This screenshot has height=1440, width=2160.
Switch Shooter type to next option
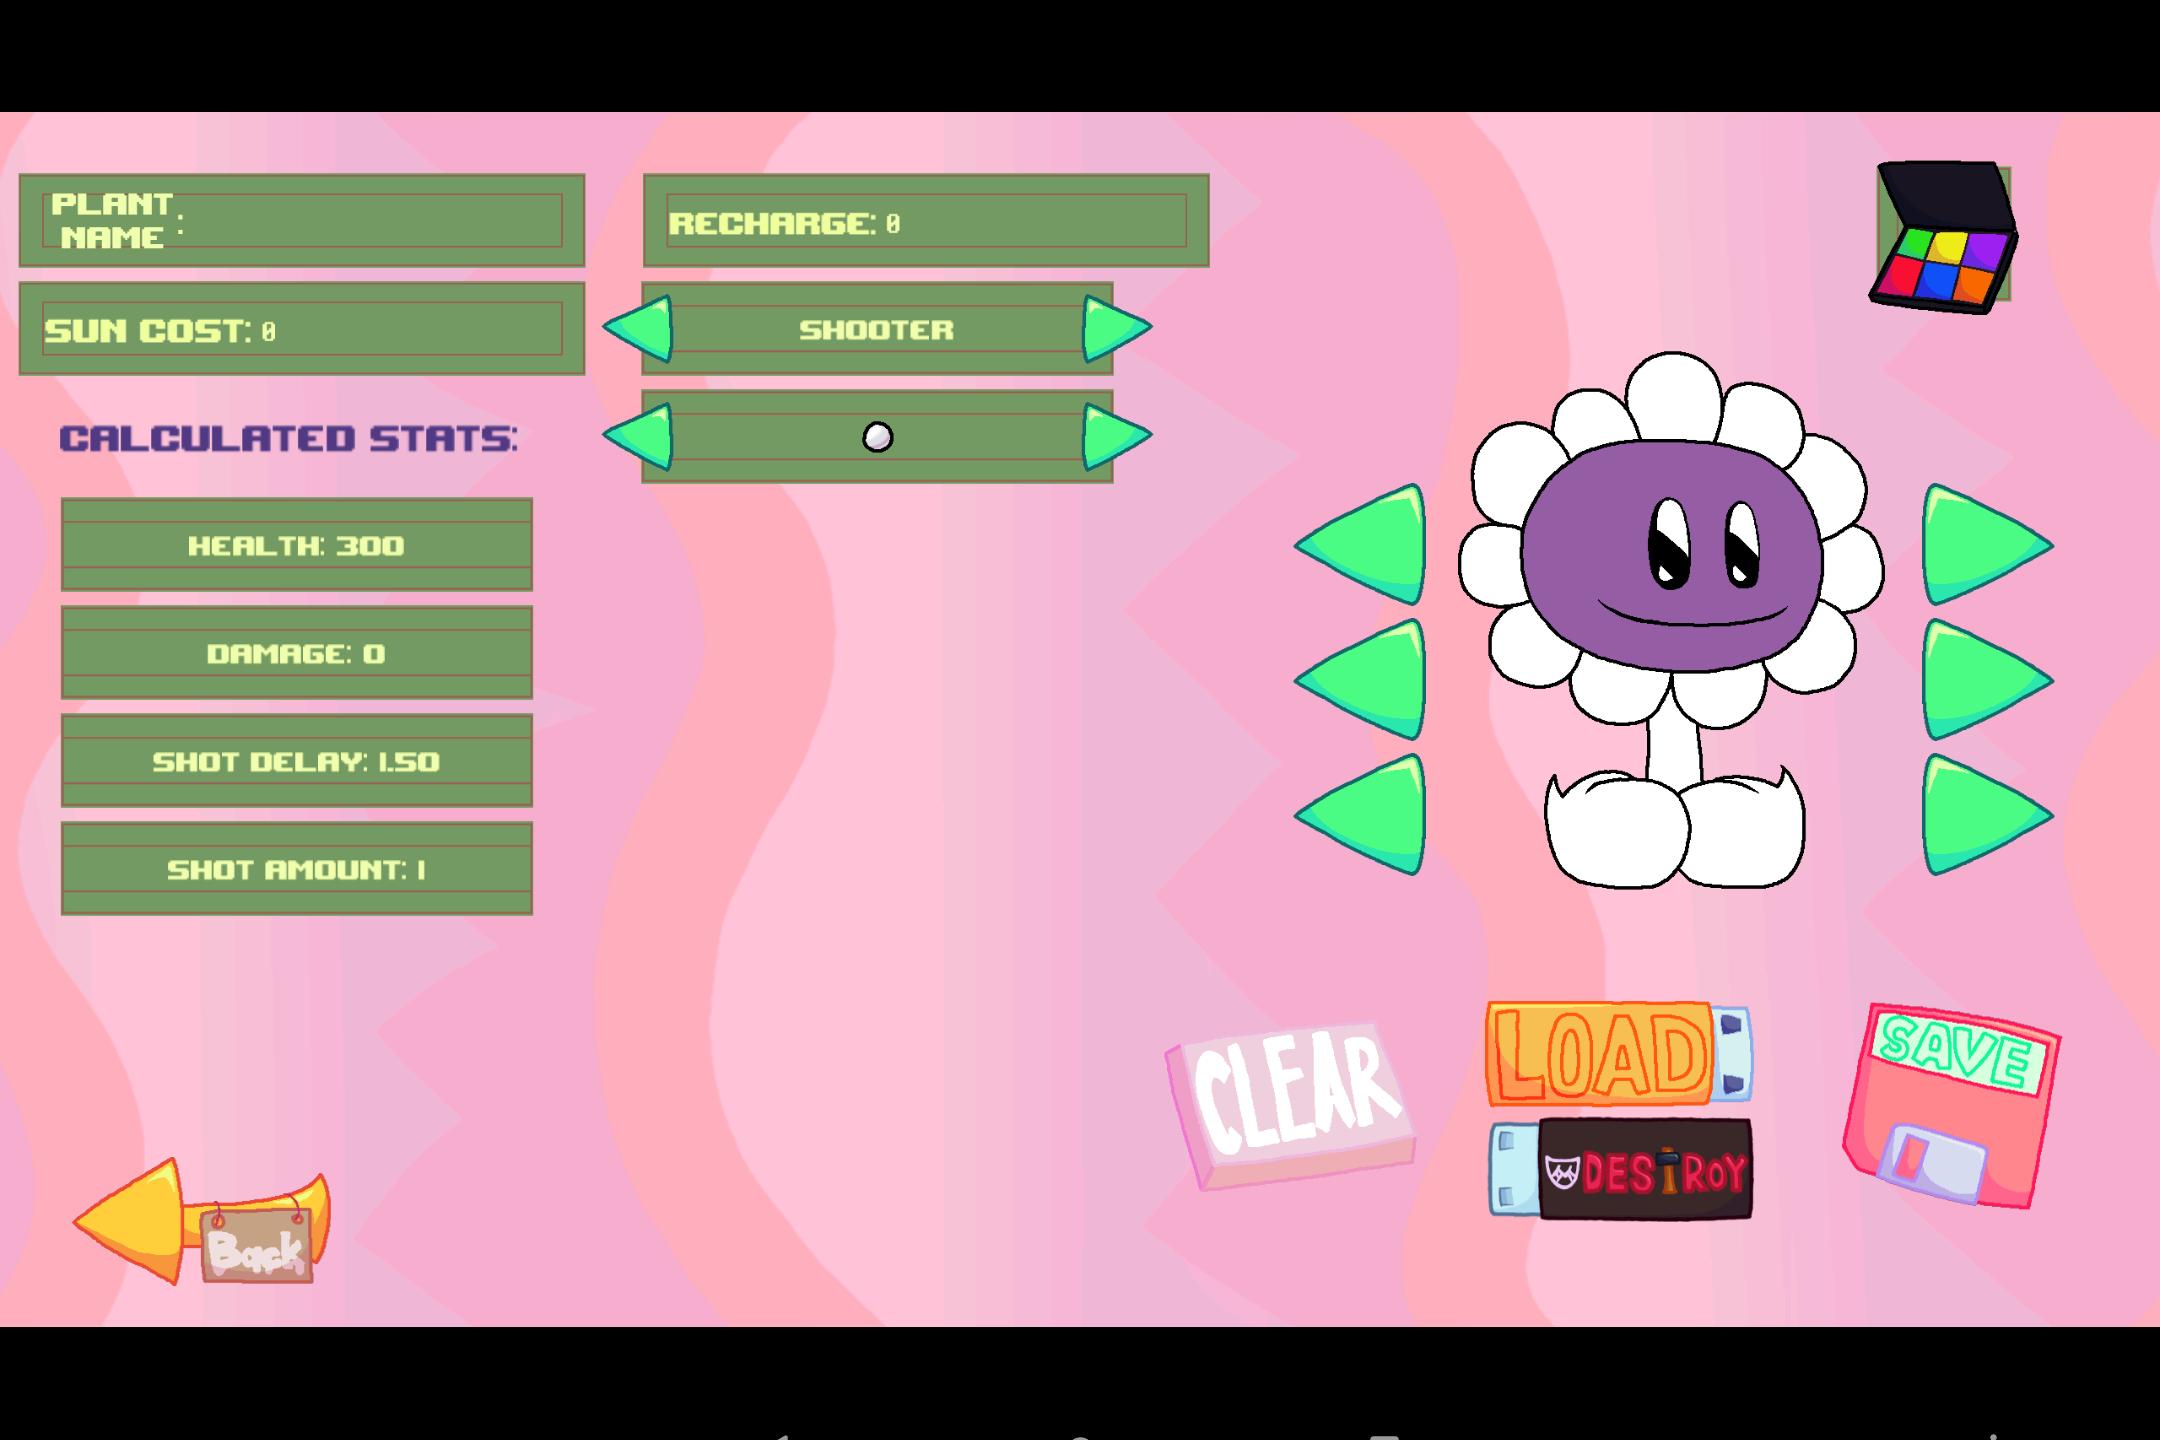(1114, 328)
